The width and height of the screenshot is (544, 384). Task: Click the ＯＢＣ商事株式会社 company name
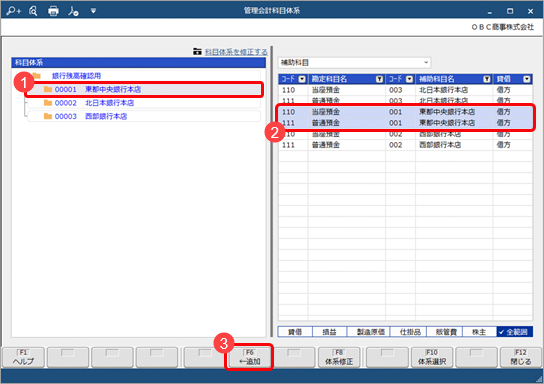click(502, 27)
